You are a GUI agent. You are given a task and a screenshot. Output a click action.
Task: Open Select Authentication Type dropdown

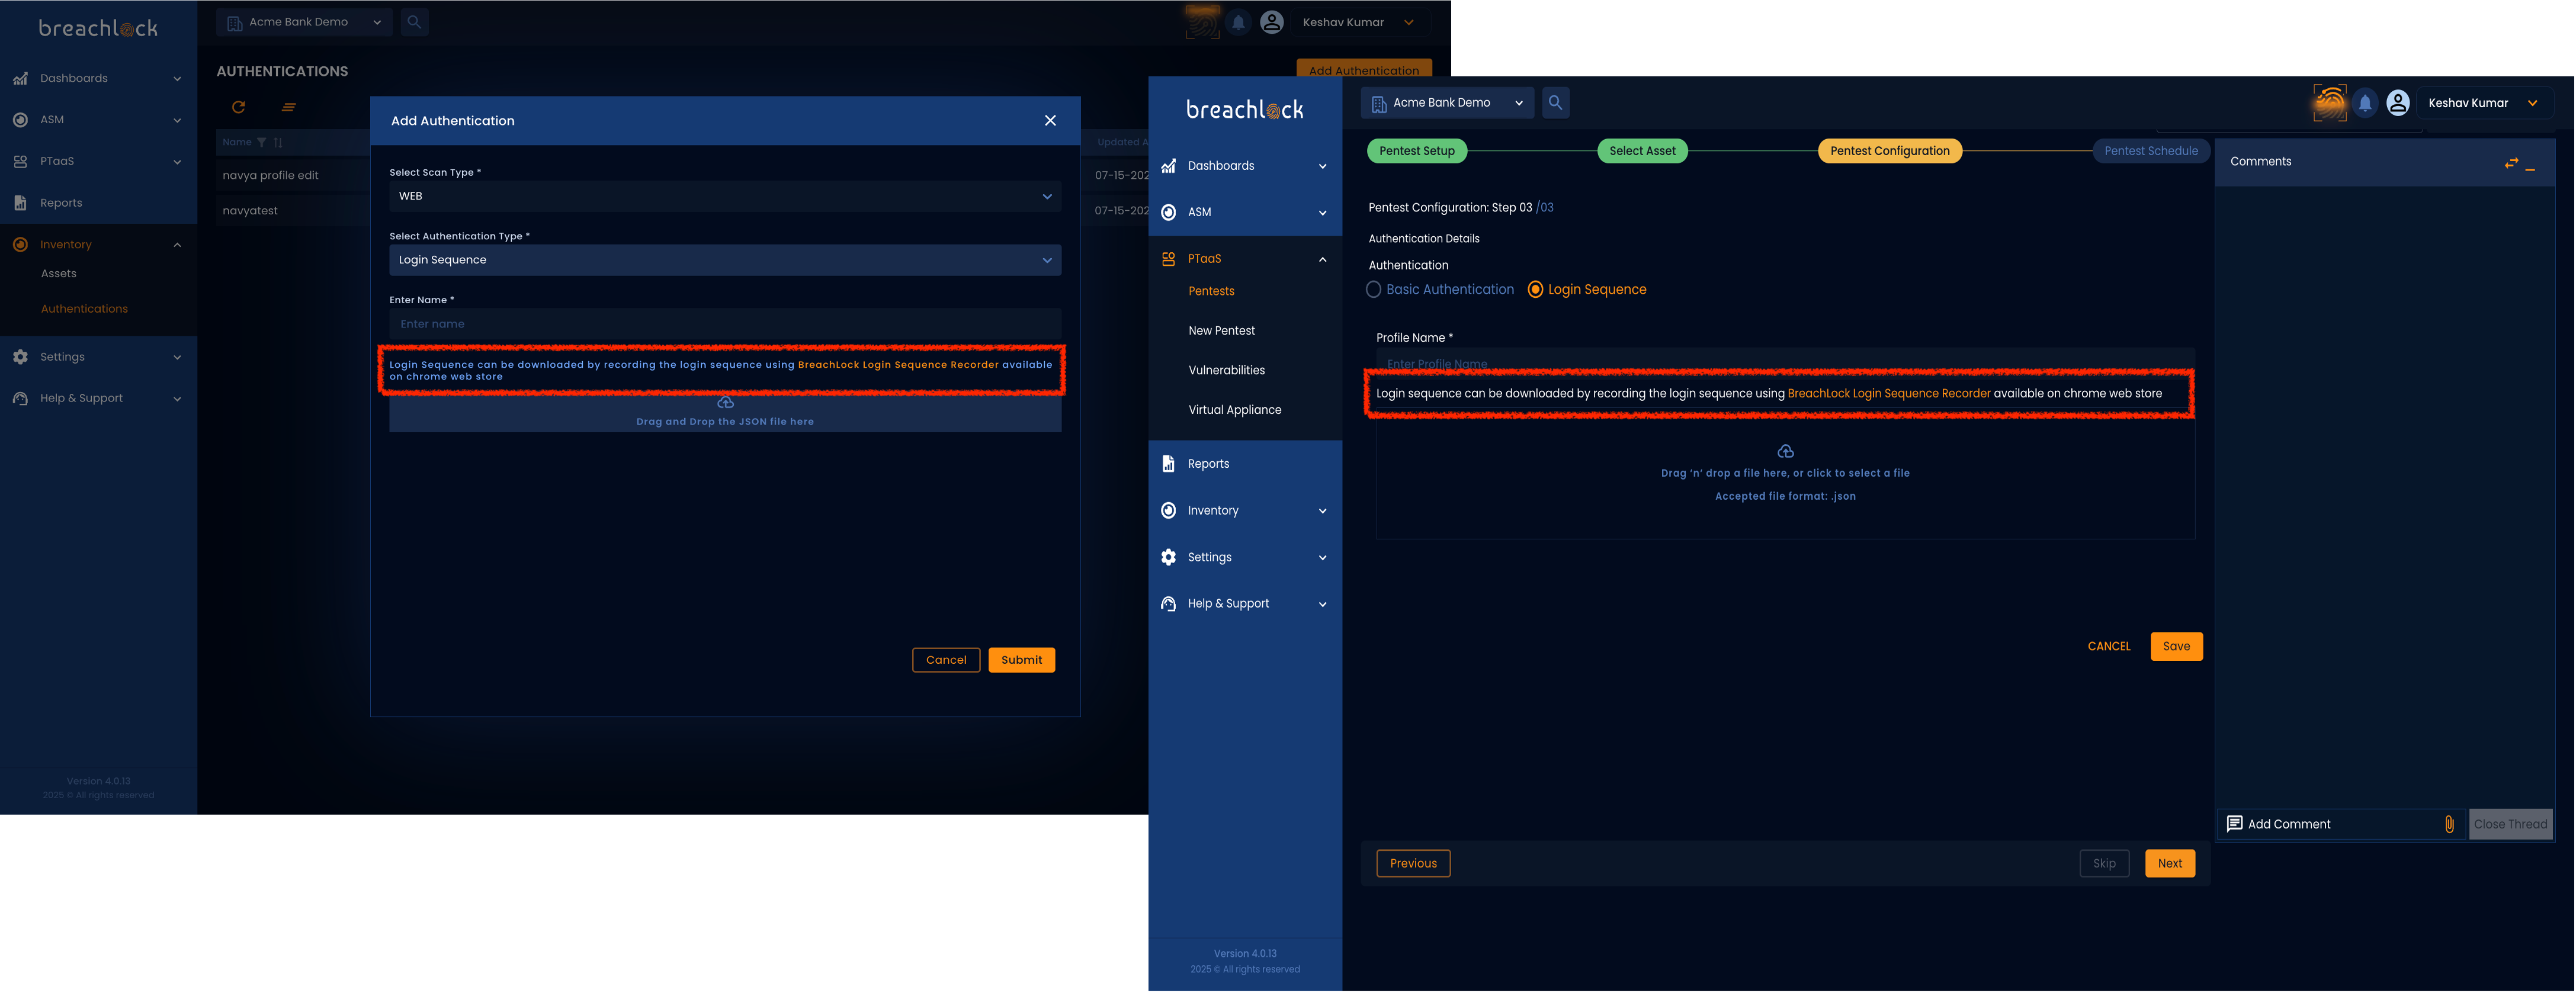(725, 260)
